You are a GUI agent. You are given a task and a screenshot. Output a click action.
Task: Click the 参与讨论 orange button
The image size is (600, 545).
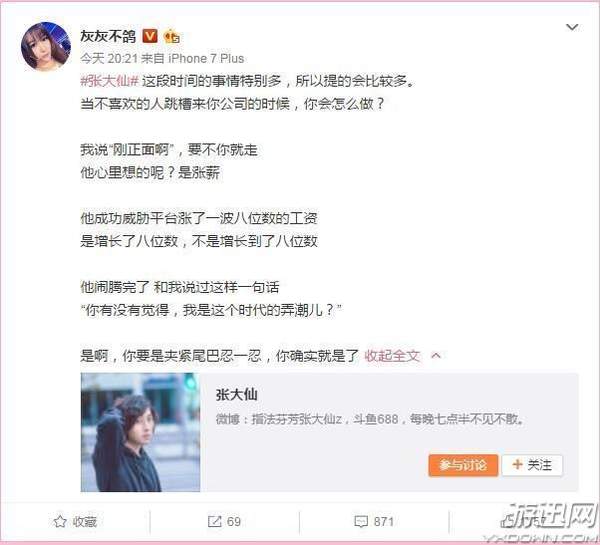[x=463, y=465]
